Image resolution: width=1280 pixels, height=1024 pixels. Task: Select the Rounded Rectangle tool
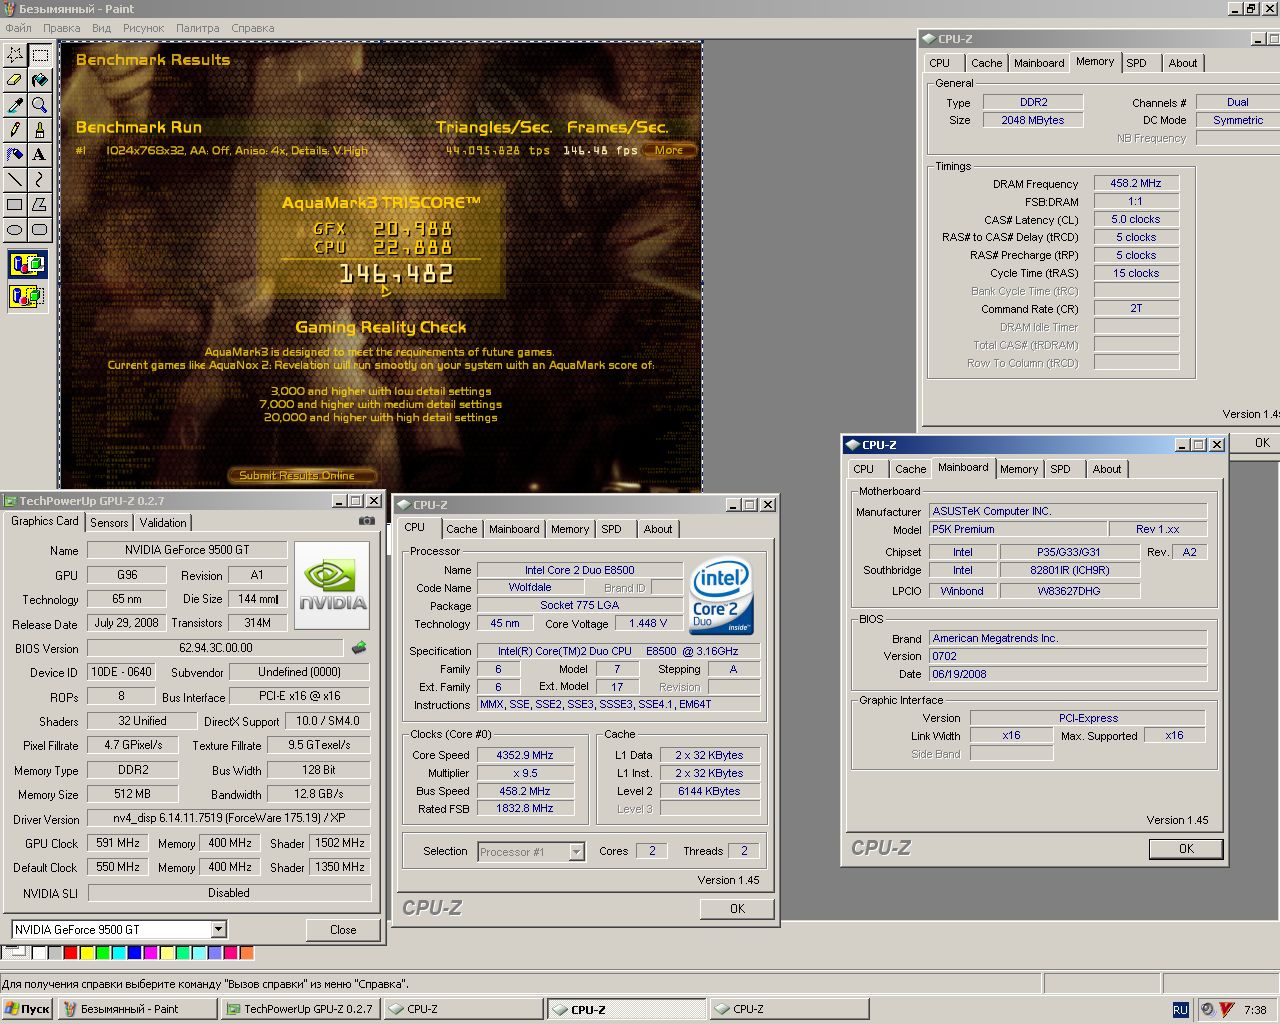click(40, 229)
